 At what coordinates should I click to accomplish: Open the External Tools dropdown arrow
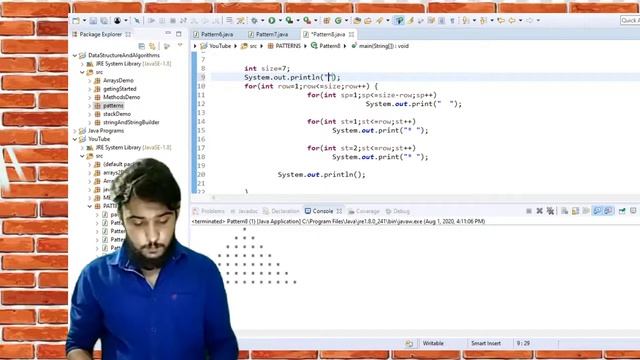pos(316,20)
